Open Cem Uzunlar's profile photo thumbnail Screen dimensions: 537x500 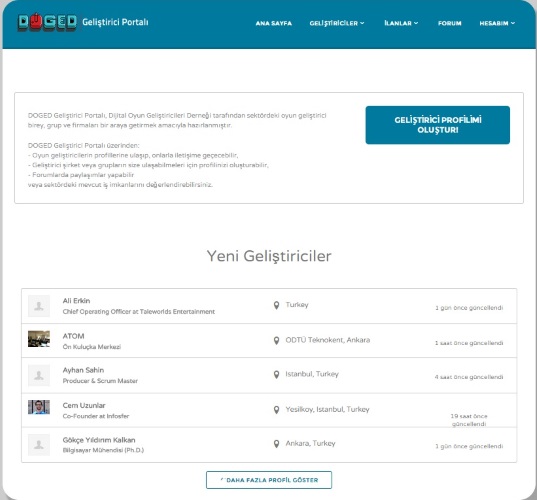point(39,407)
